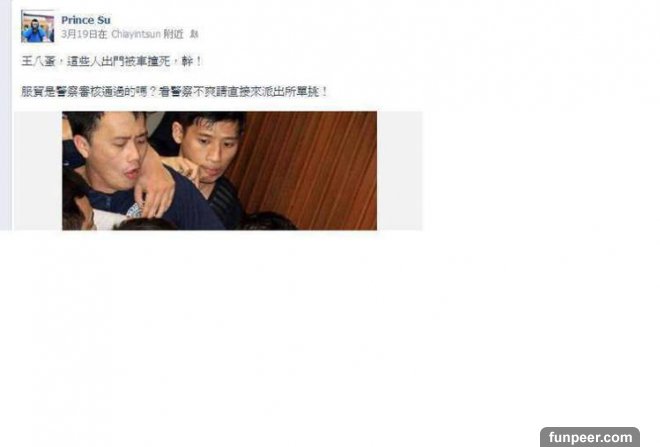Open the attached photo in the post

[219, 170]
